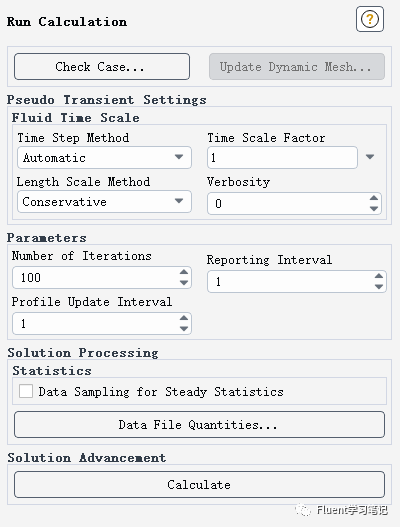Click the Calculate button
The image size is (400, 527).
[199, 484]
